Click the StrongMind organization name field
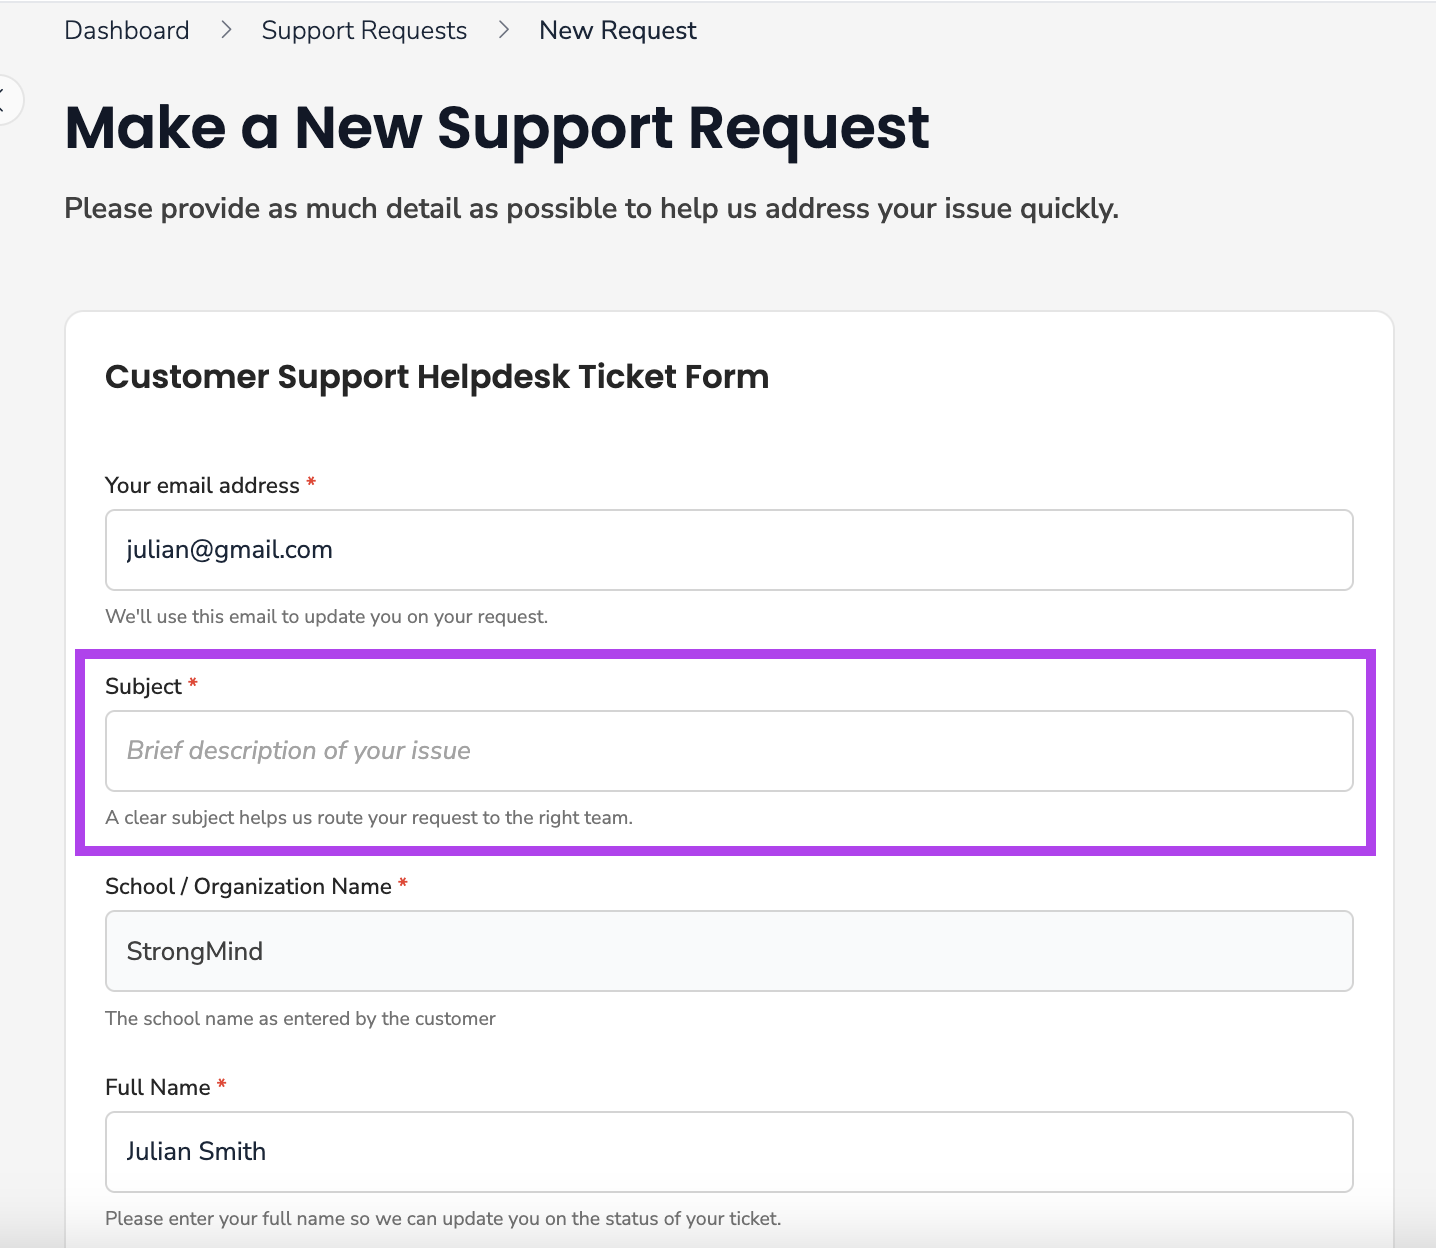 point(728,951)
